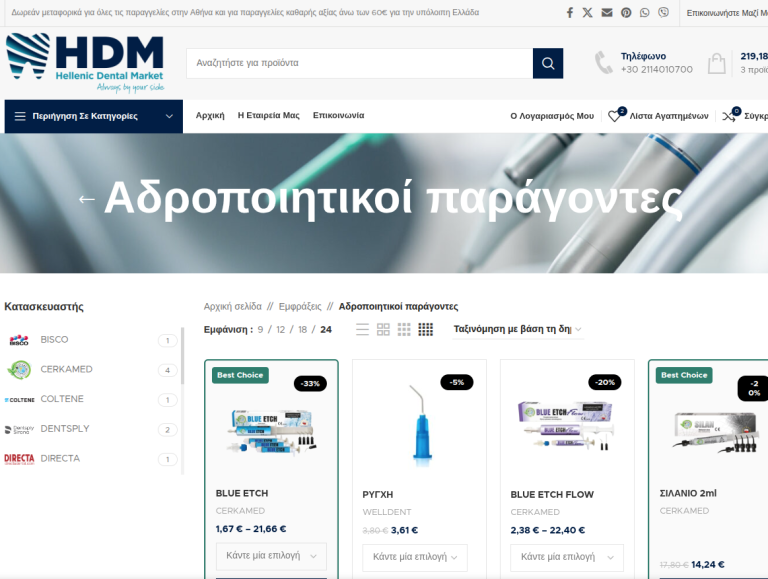Open BLUE ETCH FLOW product image

(x=566, y=425)
